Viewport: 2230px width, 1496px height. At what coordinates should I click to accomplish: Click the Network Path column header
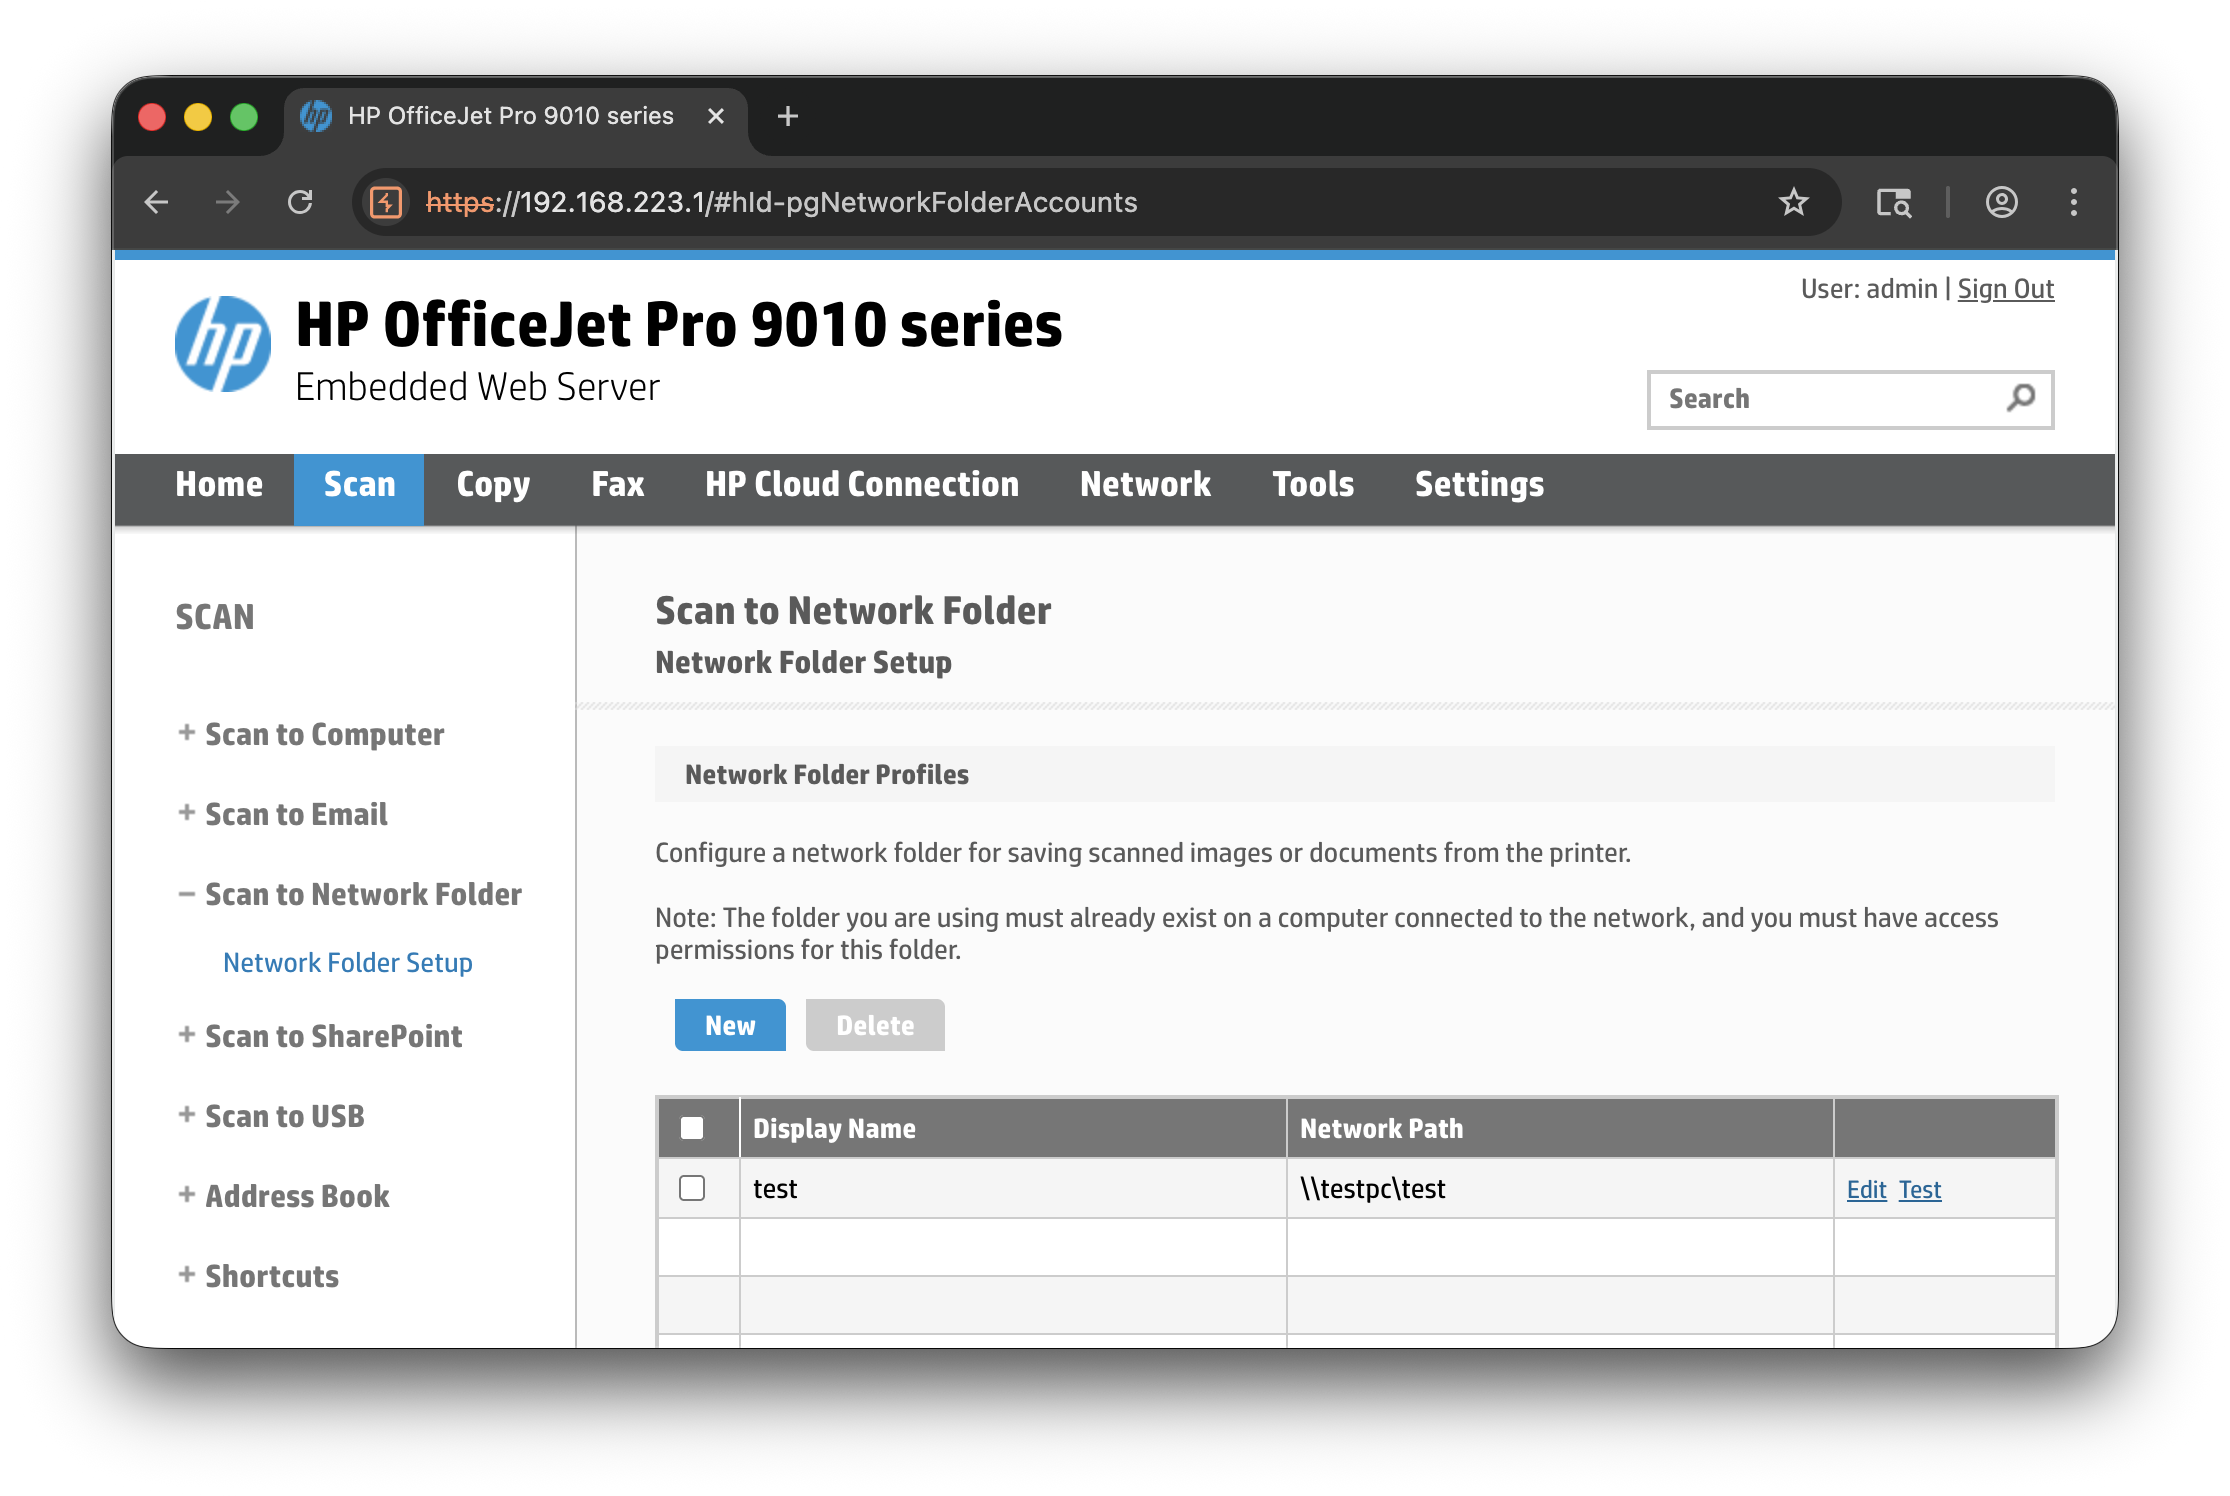point(1560,1128)
